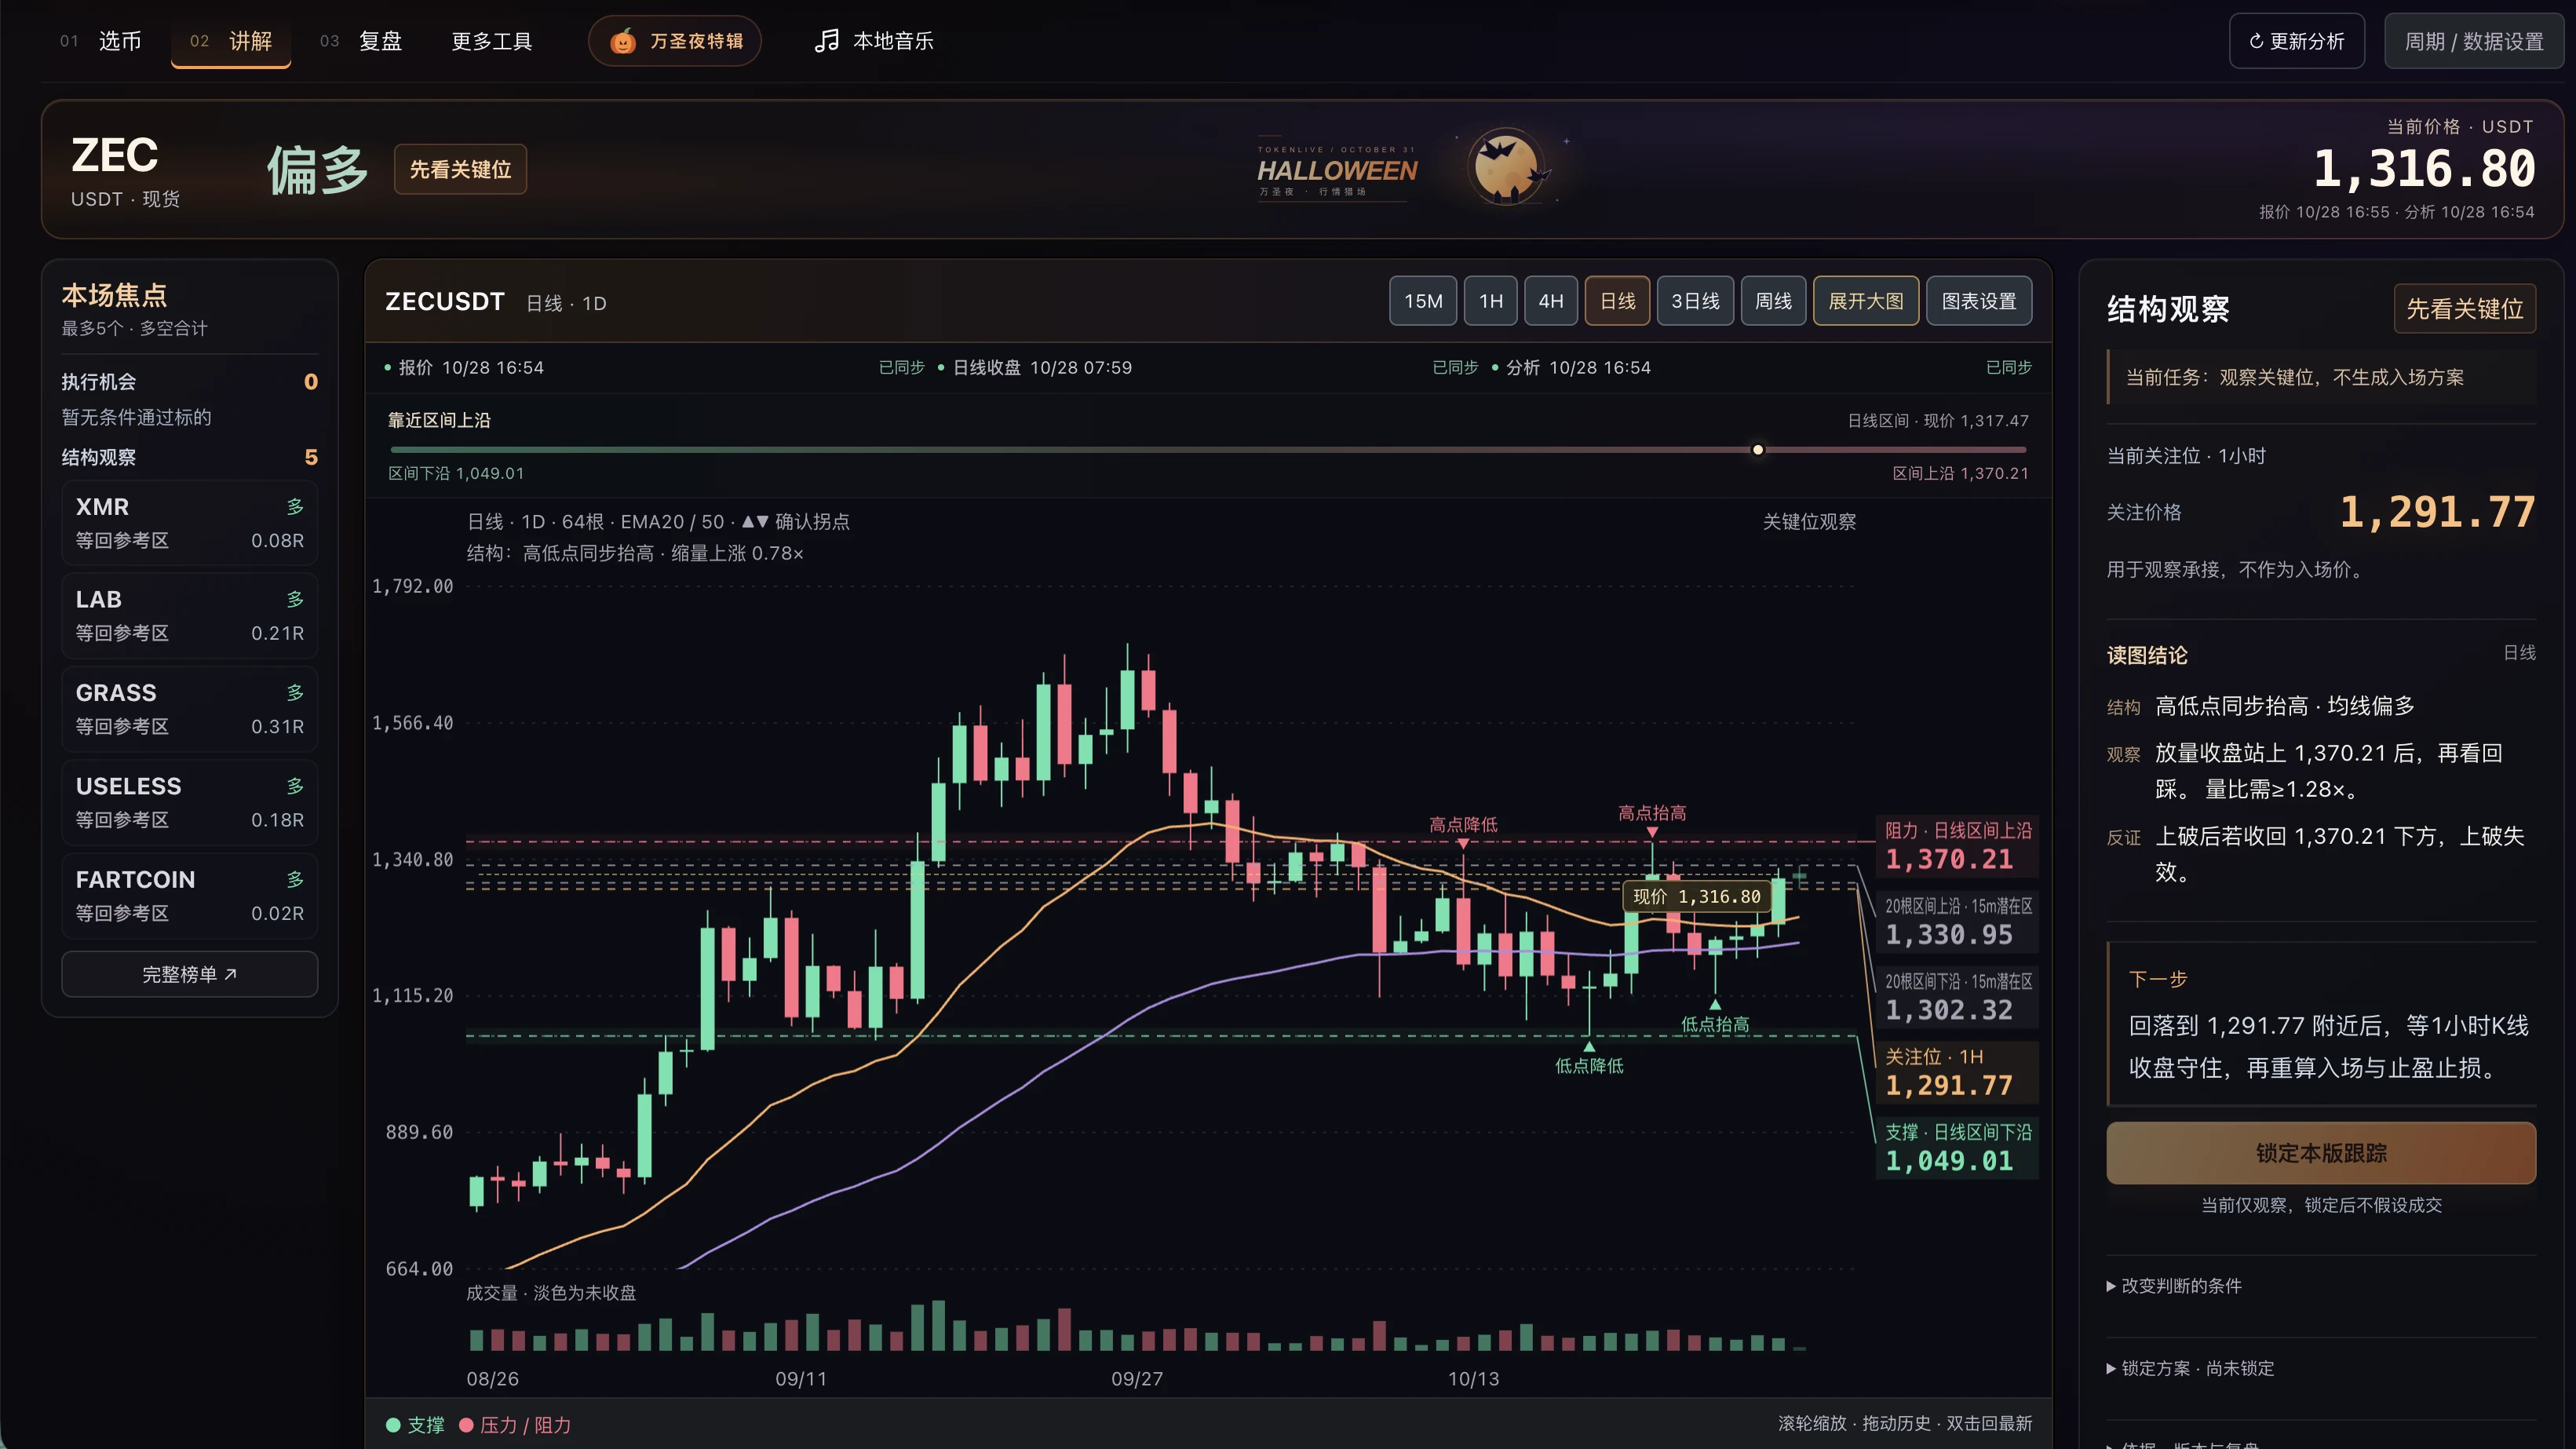Click the refresh icon beside 更新分析
2576x1449 pixels.
click(2256, 41)
